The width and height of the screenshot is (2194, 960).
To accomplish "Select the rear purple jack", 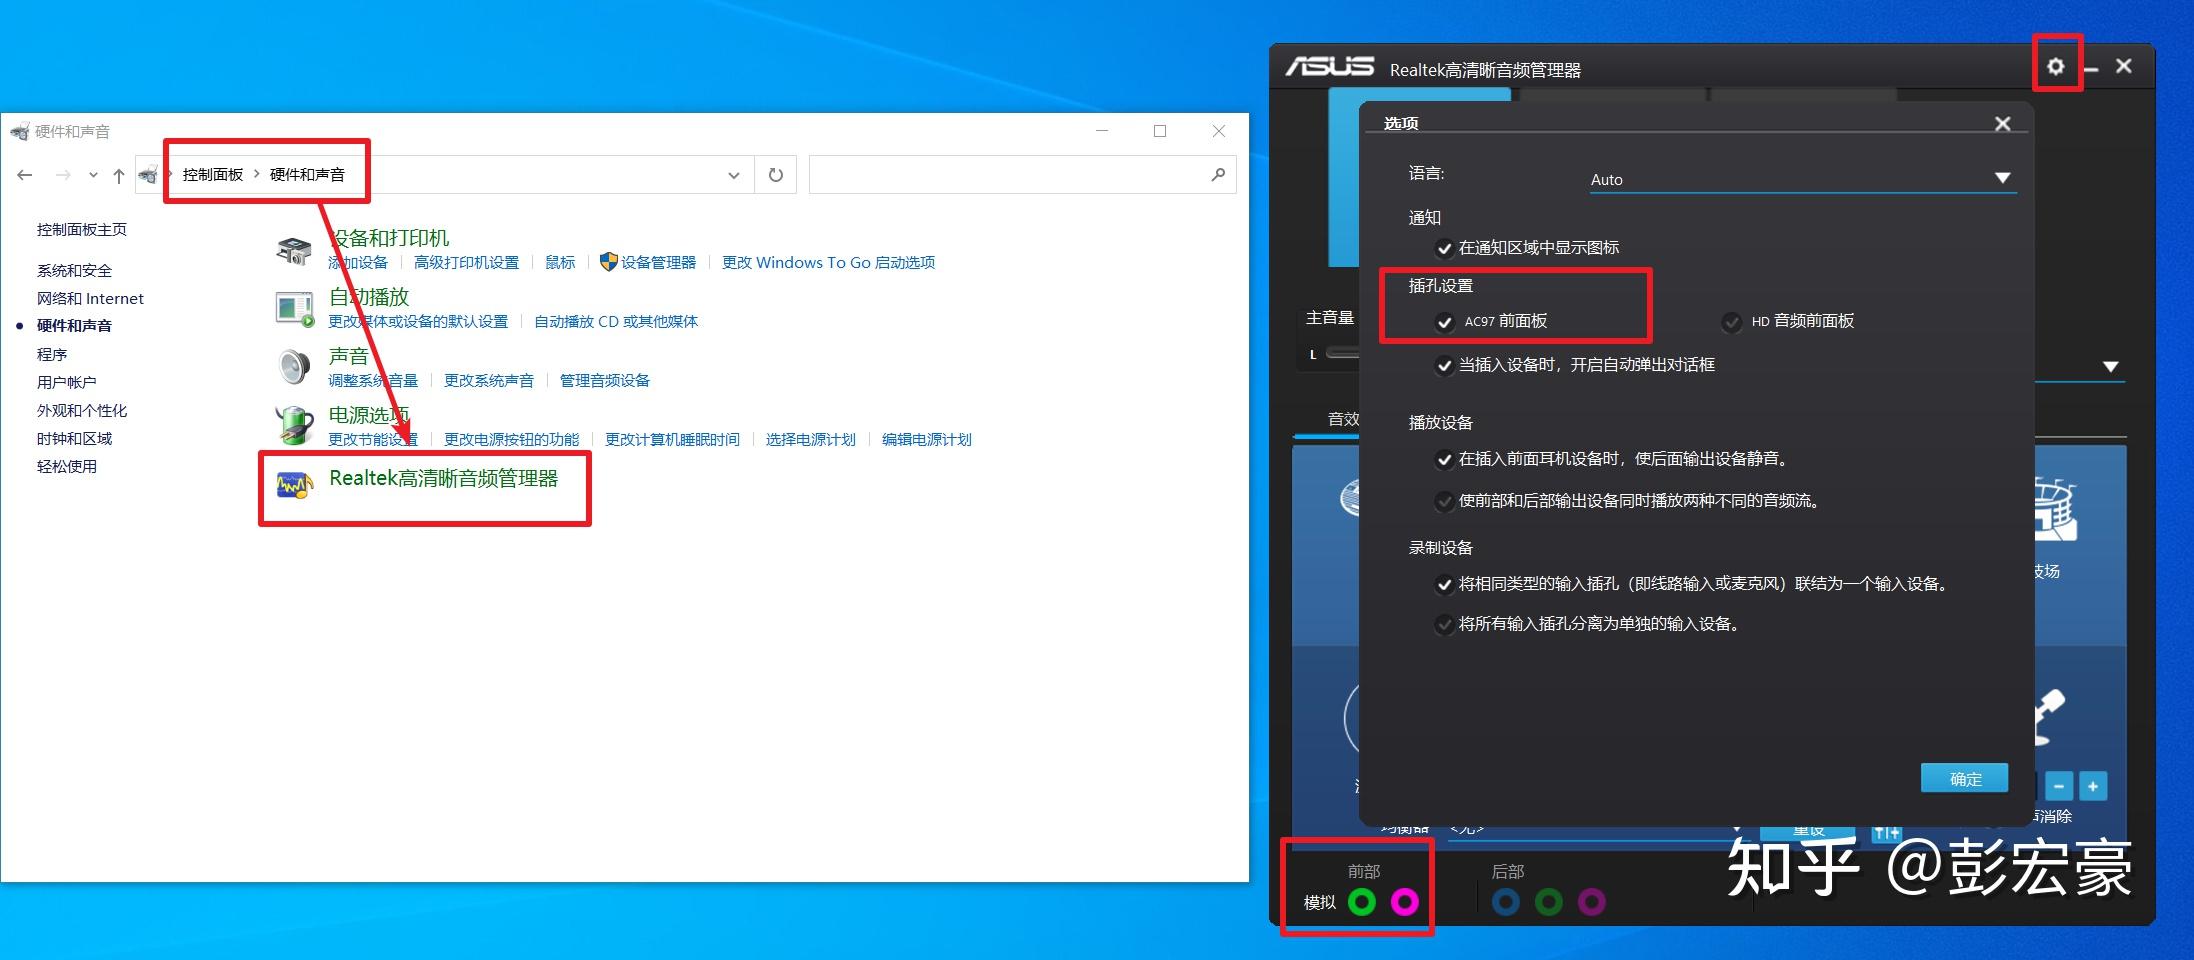I will pyautogui.click(x=1591, y=902).
